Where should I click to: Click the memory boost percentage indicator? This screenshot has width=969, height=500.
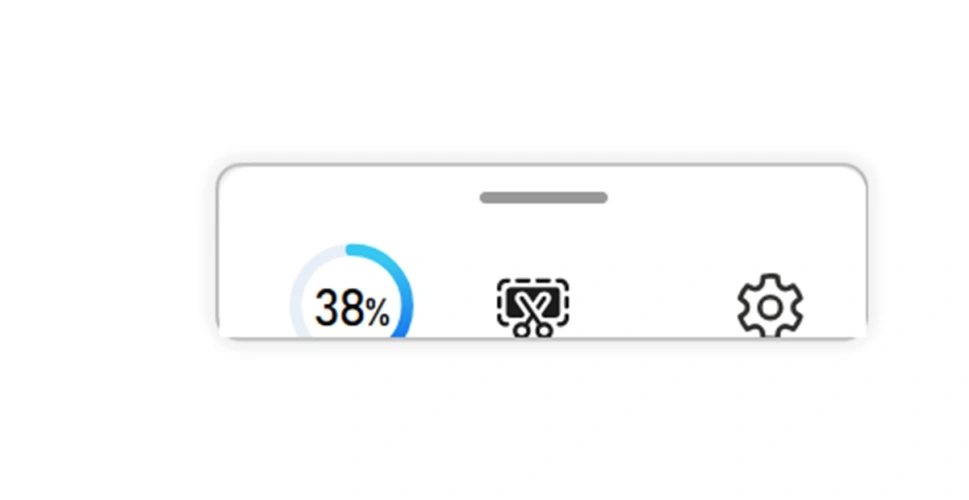tap(352, 291)
